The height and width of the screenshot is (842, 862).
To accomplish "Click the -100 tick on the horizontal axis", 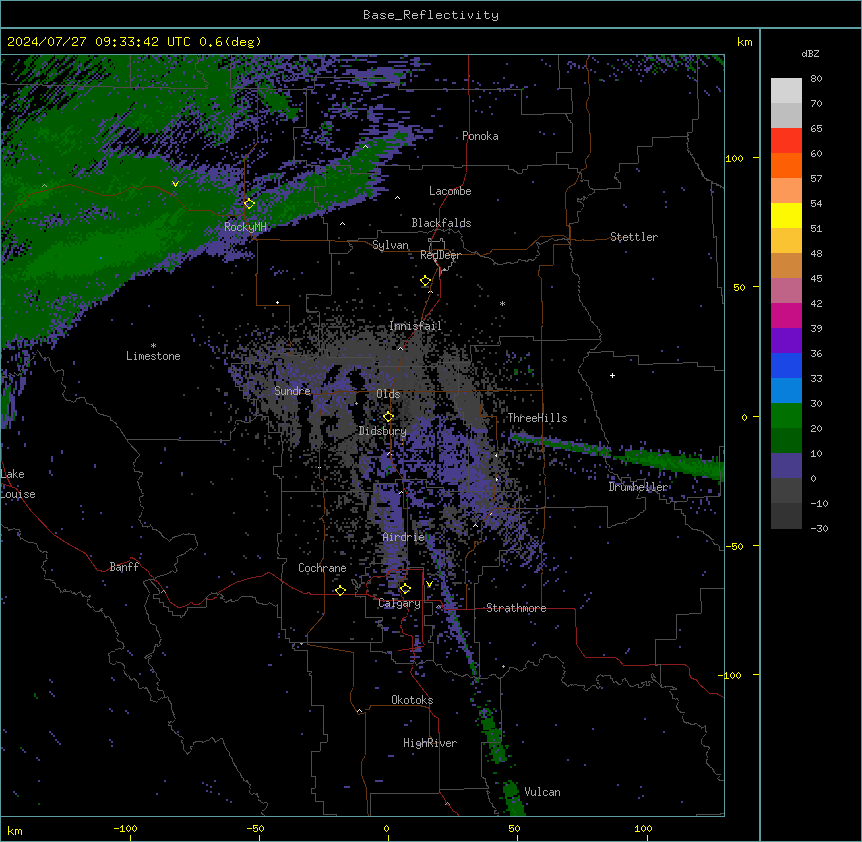I will click(125, 828).
